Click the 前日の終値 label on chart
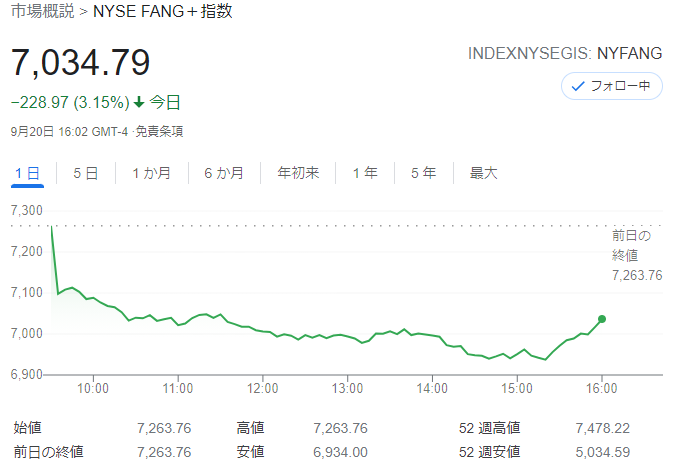The image size is (674, 472). [631, 245]
